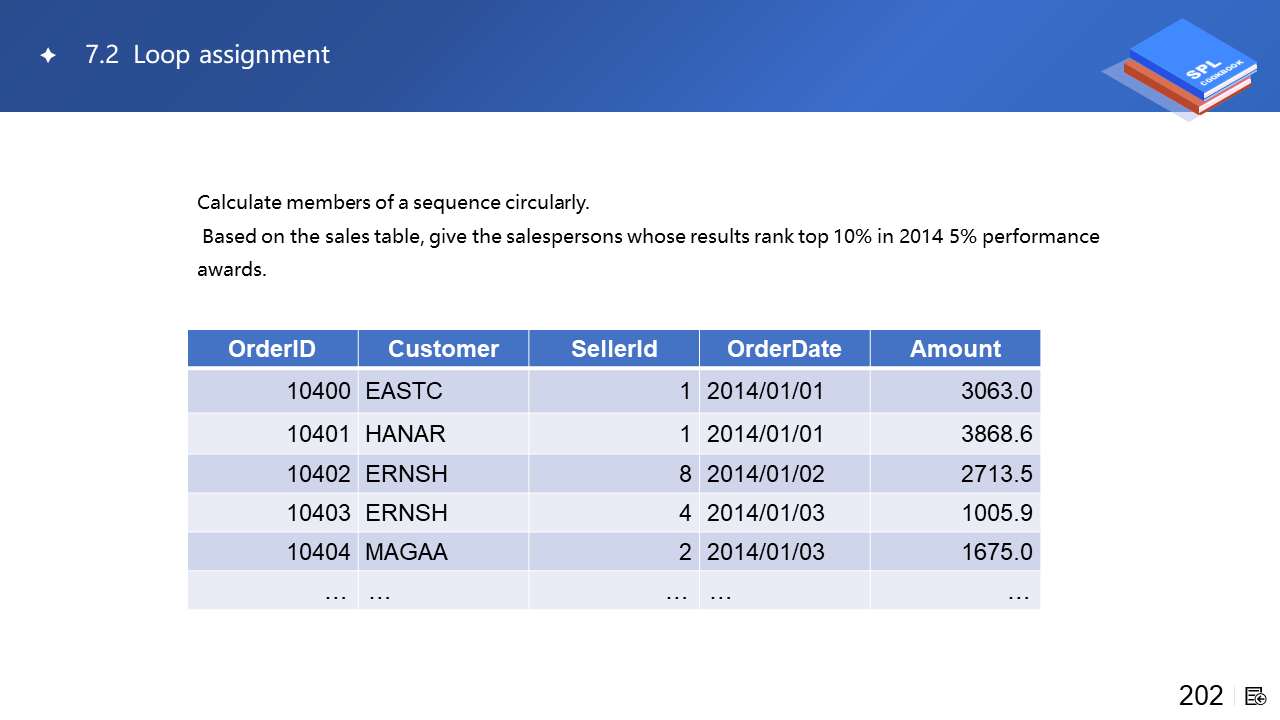The image size is (1280, 720).
Task: Click the amount cell 1675.0
Action: click(996, 552)
